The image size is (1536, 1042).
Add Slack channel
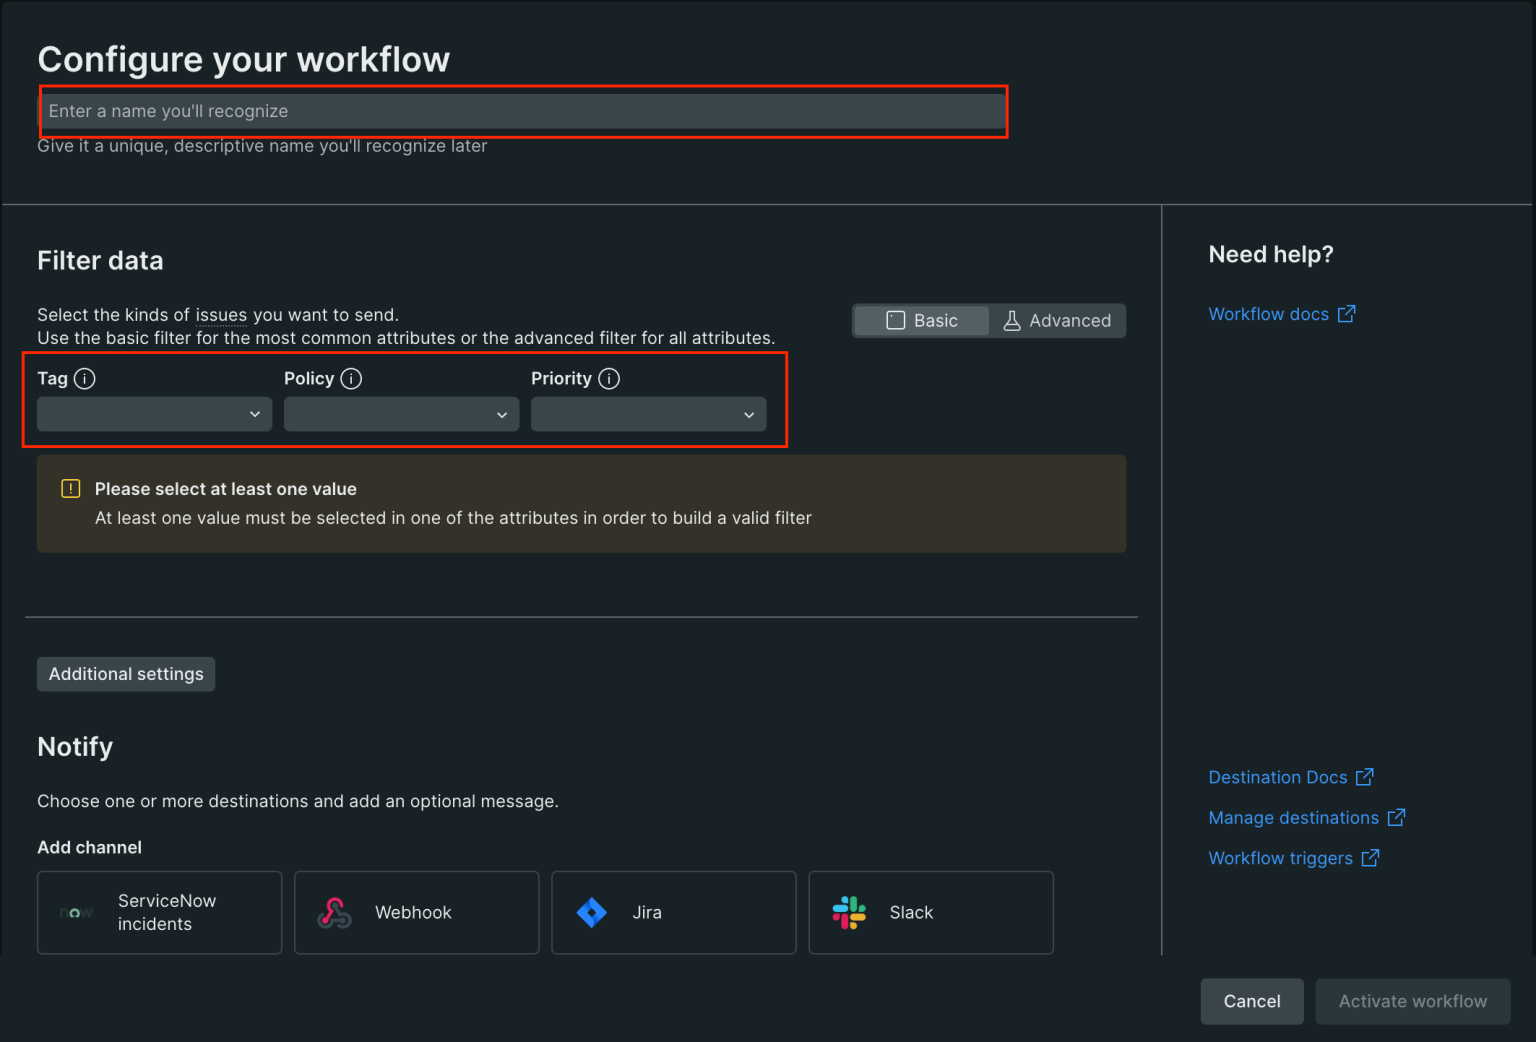point(930,912)
